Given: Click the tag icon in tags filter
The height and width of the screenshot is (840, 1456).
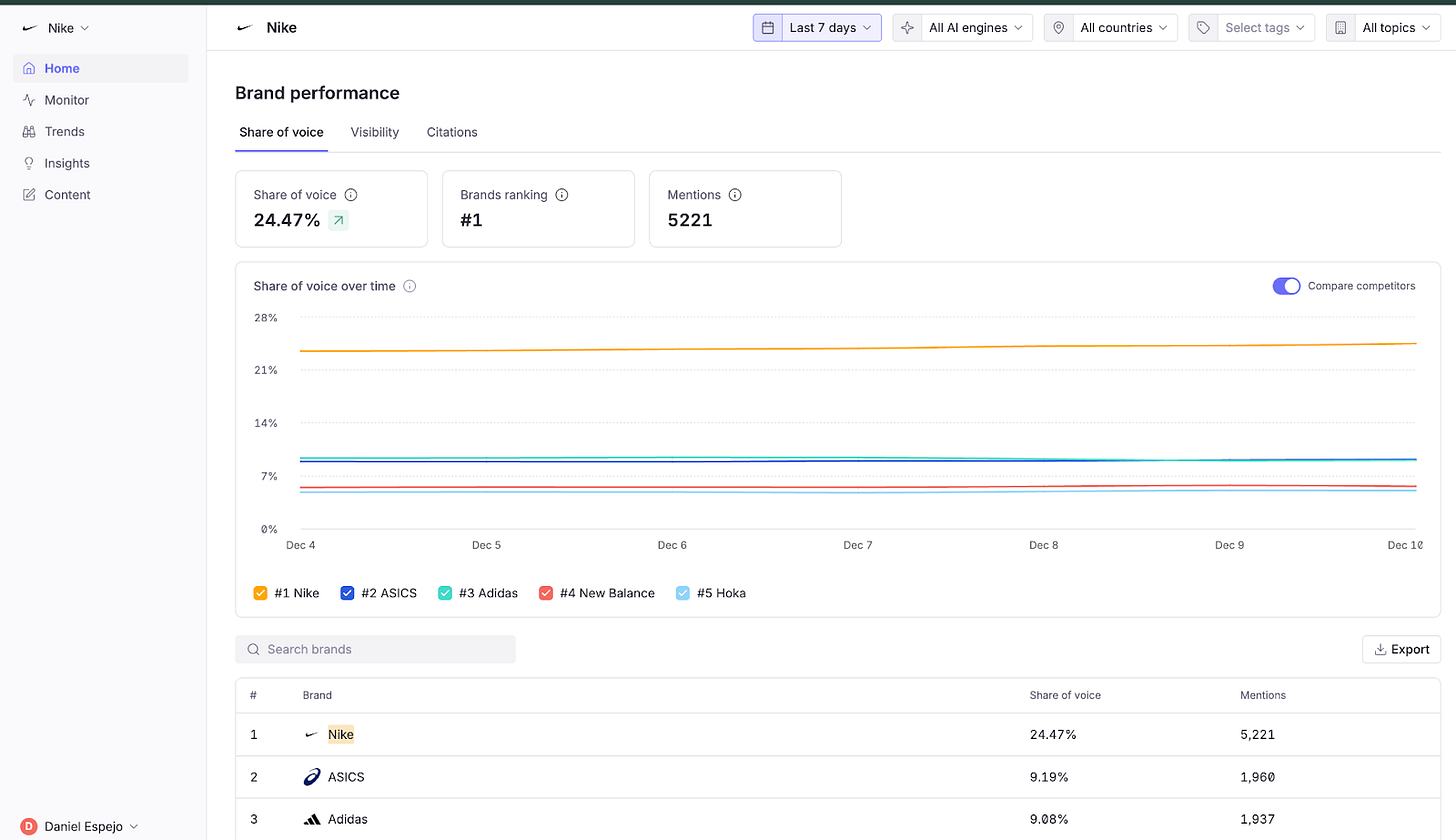Looking at the screenshot, I should click(x=1204, y=28).
